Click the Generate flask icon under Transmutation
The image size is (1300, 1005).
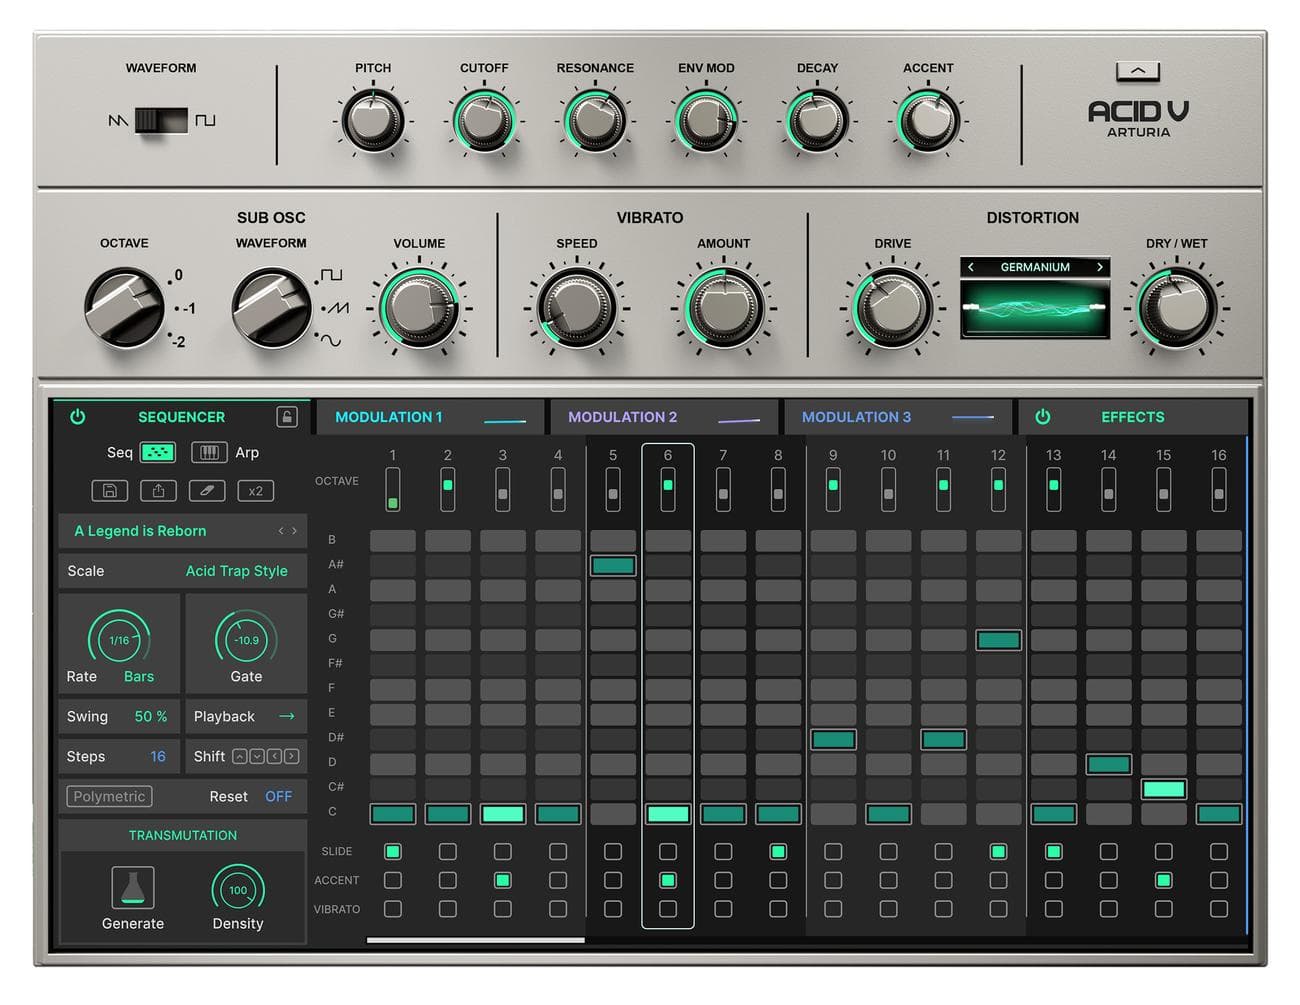point(132,888)
